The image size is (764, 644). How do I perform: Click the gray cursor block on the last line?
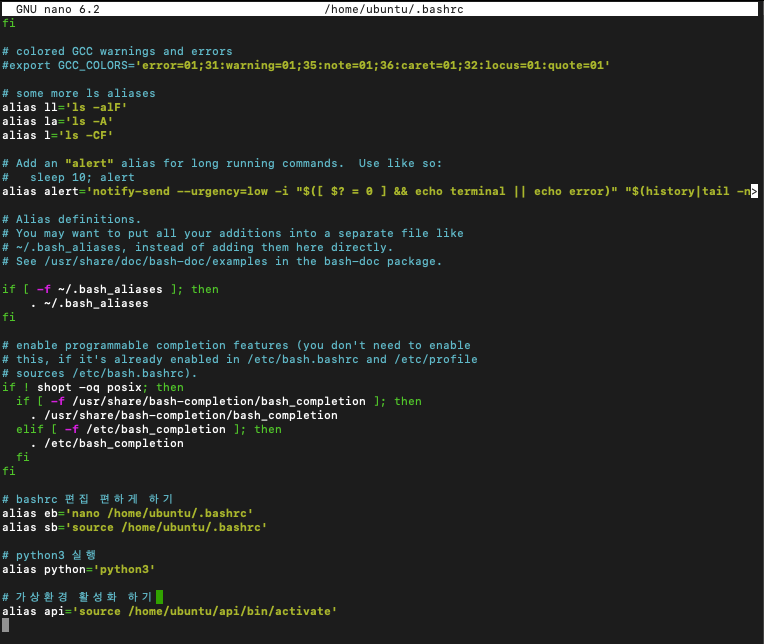[x=5, y=625]
